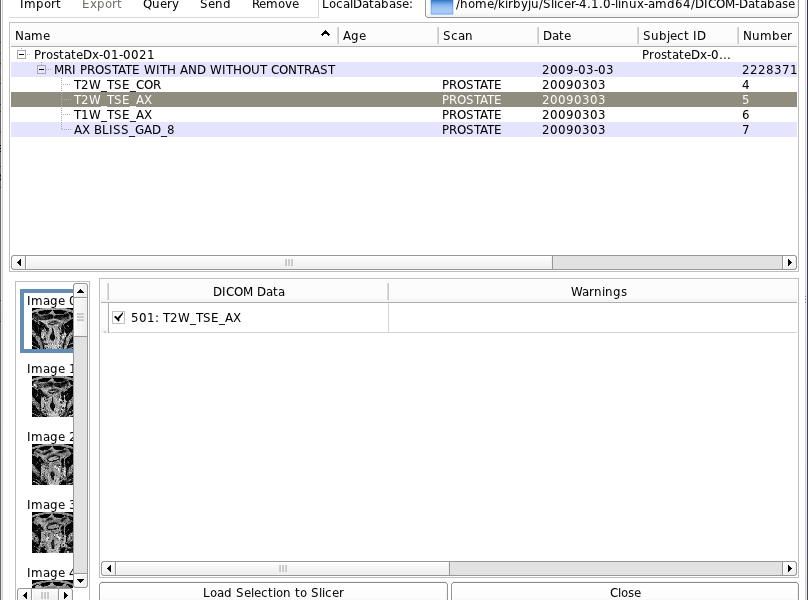
Task: Open the Query toolbar item
Action: tap(161, 5)
